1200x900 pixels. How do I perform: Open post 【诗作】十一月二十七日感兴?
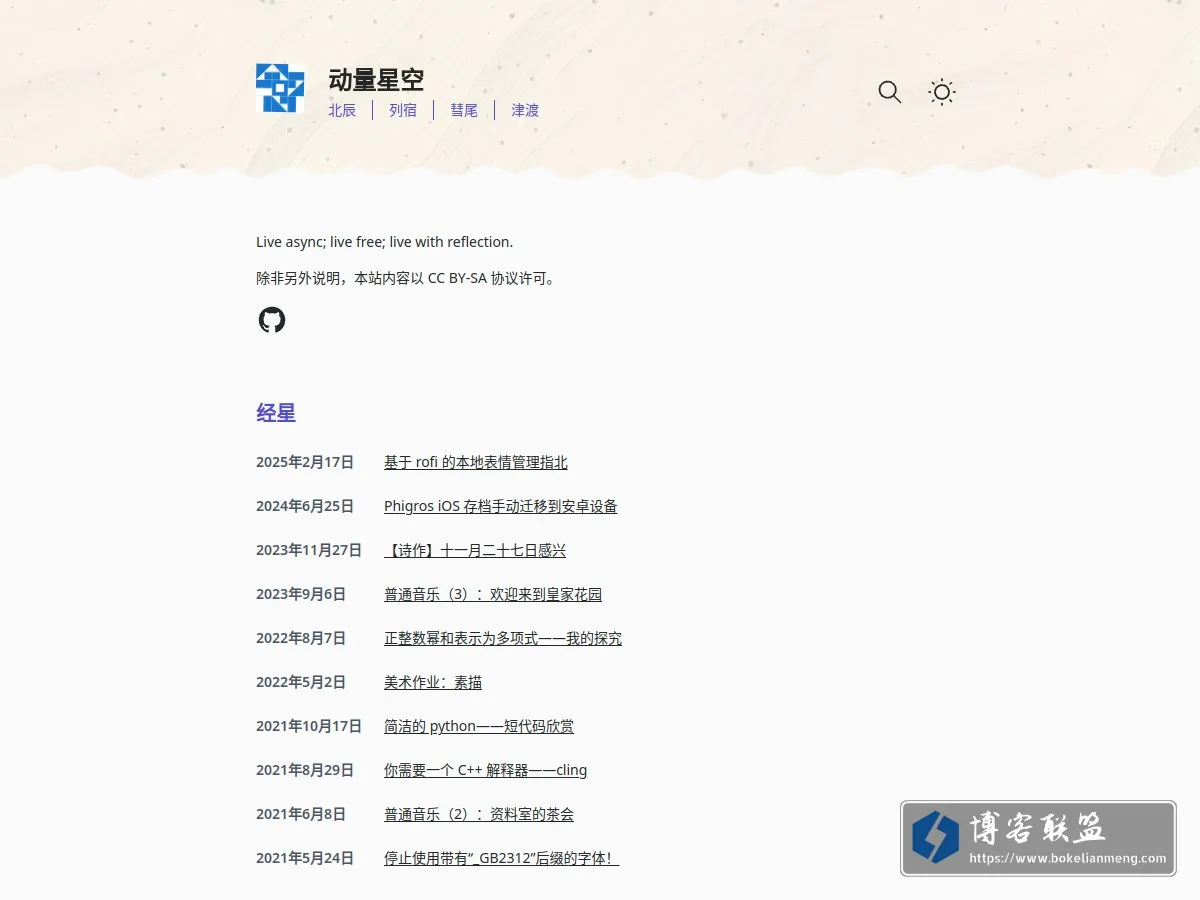(475, 550)
